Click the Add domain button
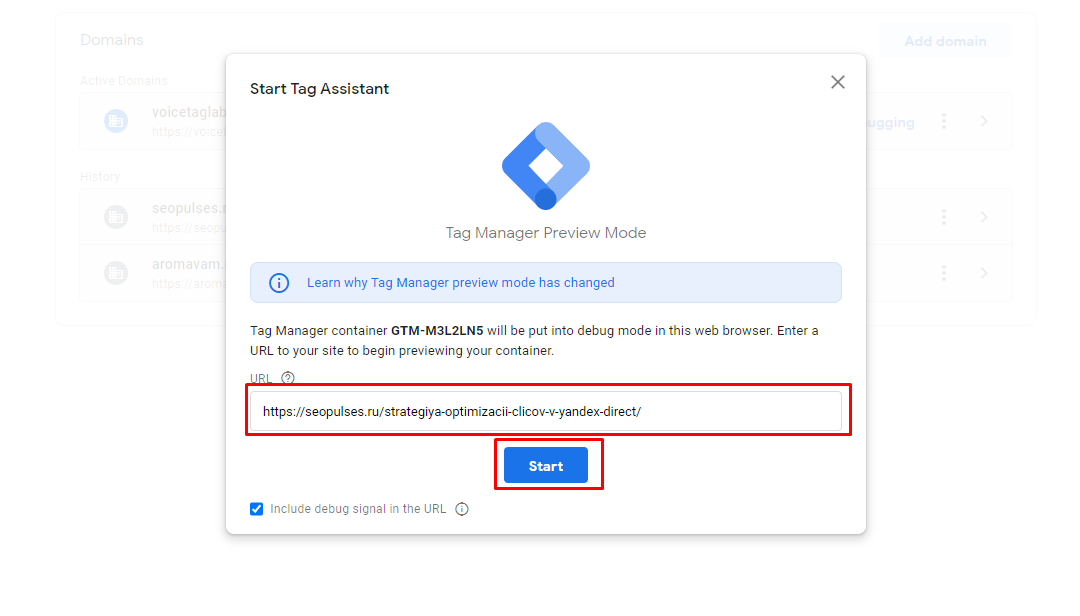The image size is (1080, 616). point(945,41)
